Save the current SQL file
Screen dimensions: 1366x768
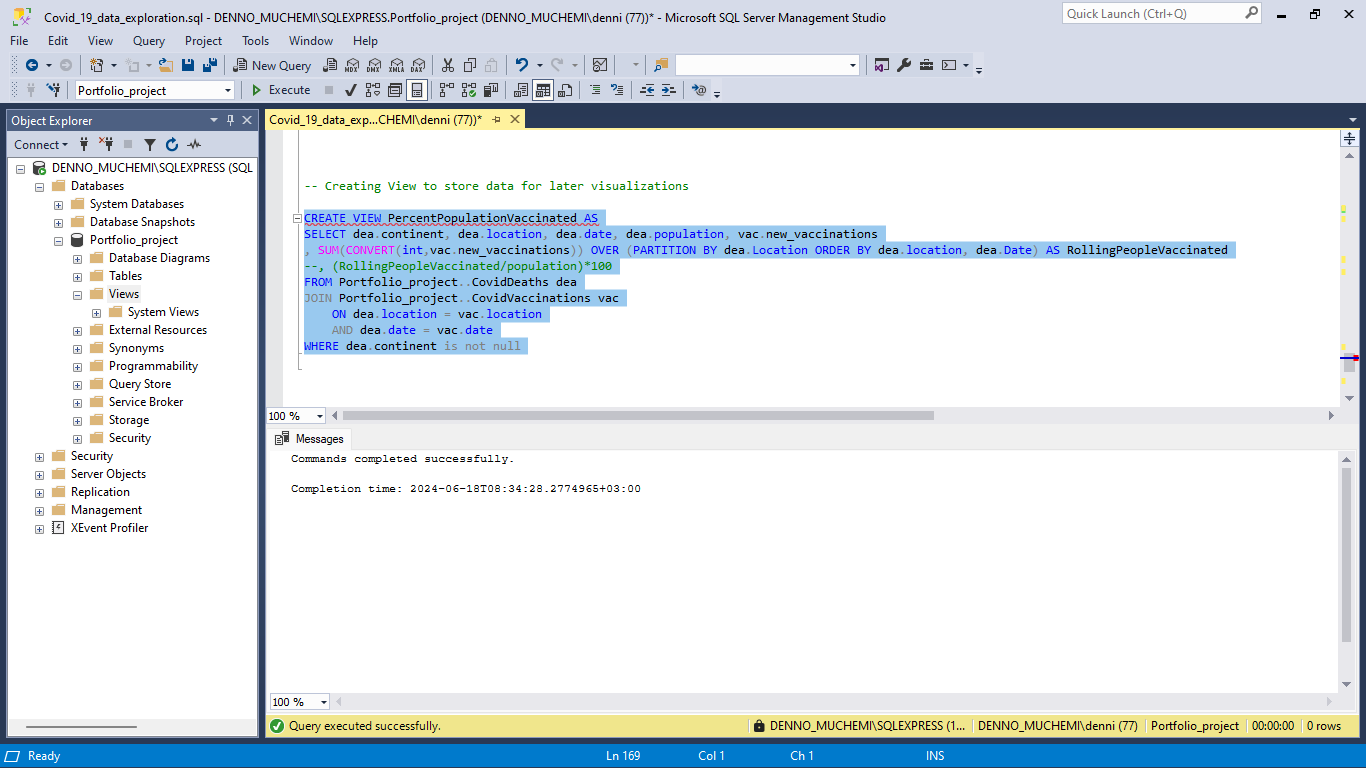(188, 65)
